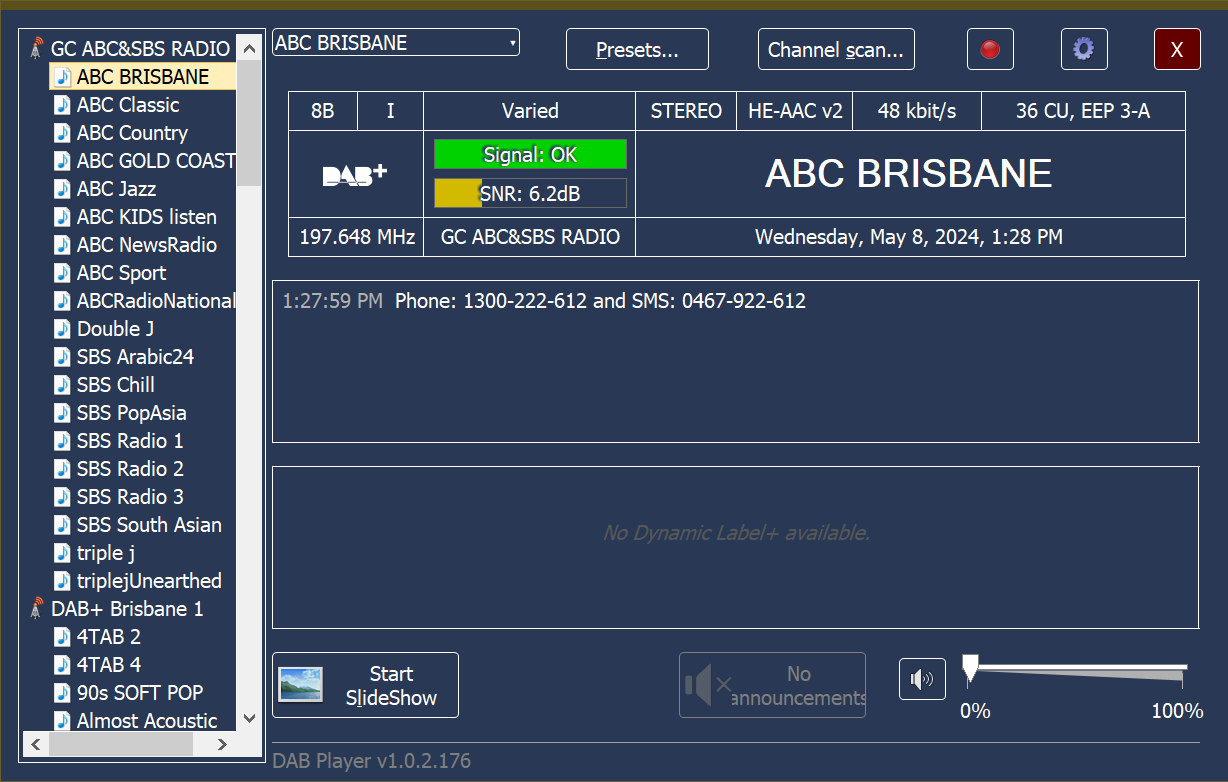Toggle the No announcements button
Screen dimensions: 1228x782
point(772,685)
